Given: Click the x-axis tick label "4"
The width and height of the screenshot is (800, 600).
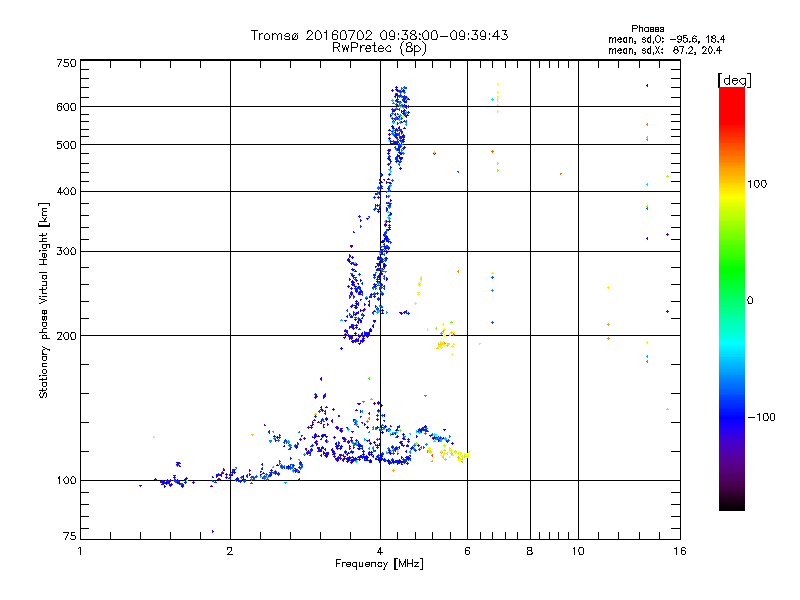Looking at the screenshot, I should click(x=380, y=551).
